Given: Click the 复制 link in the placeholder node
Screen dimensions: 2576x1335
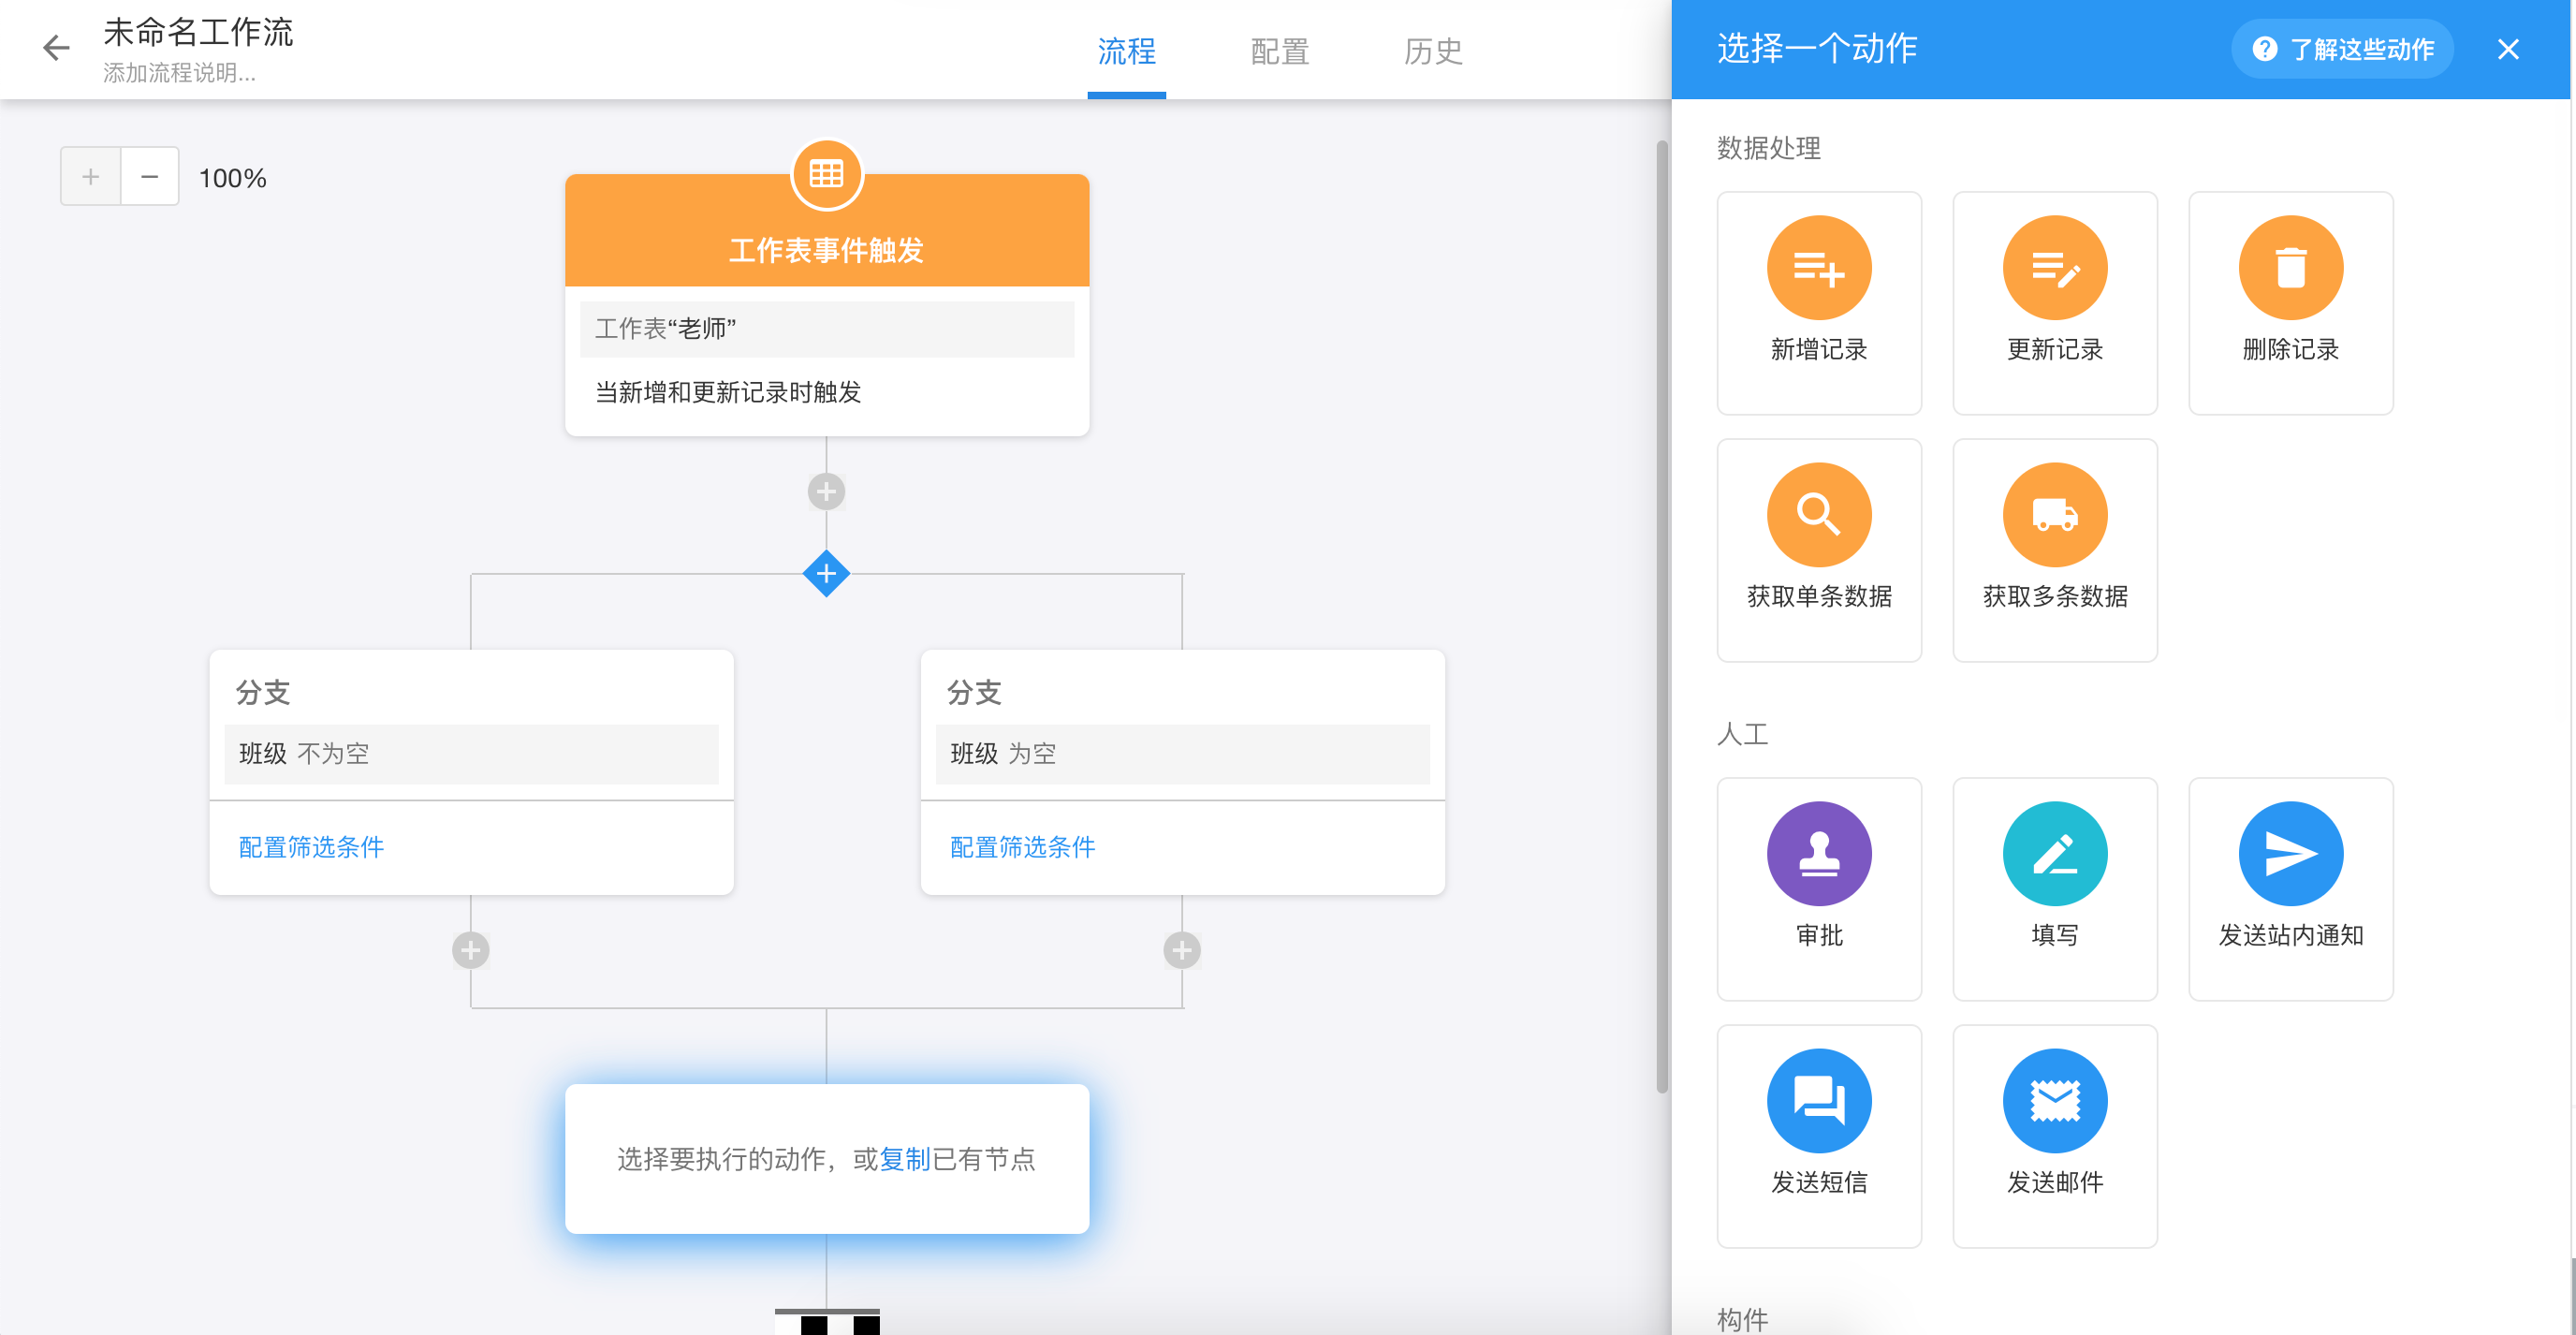Looking at the screenshot, I should [x=906, y=1159].
